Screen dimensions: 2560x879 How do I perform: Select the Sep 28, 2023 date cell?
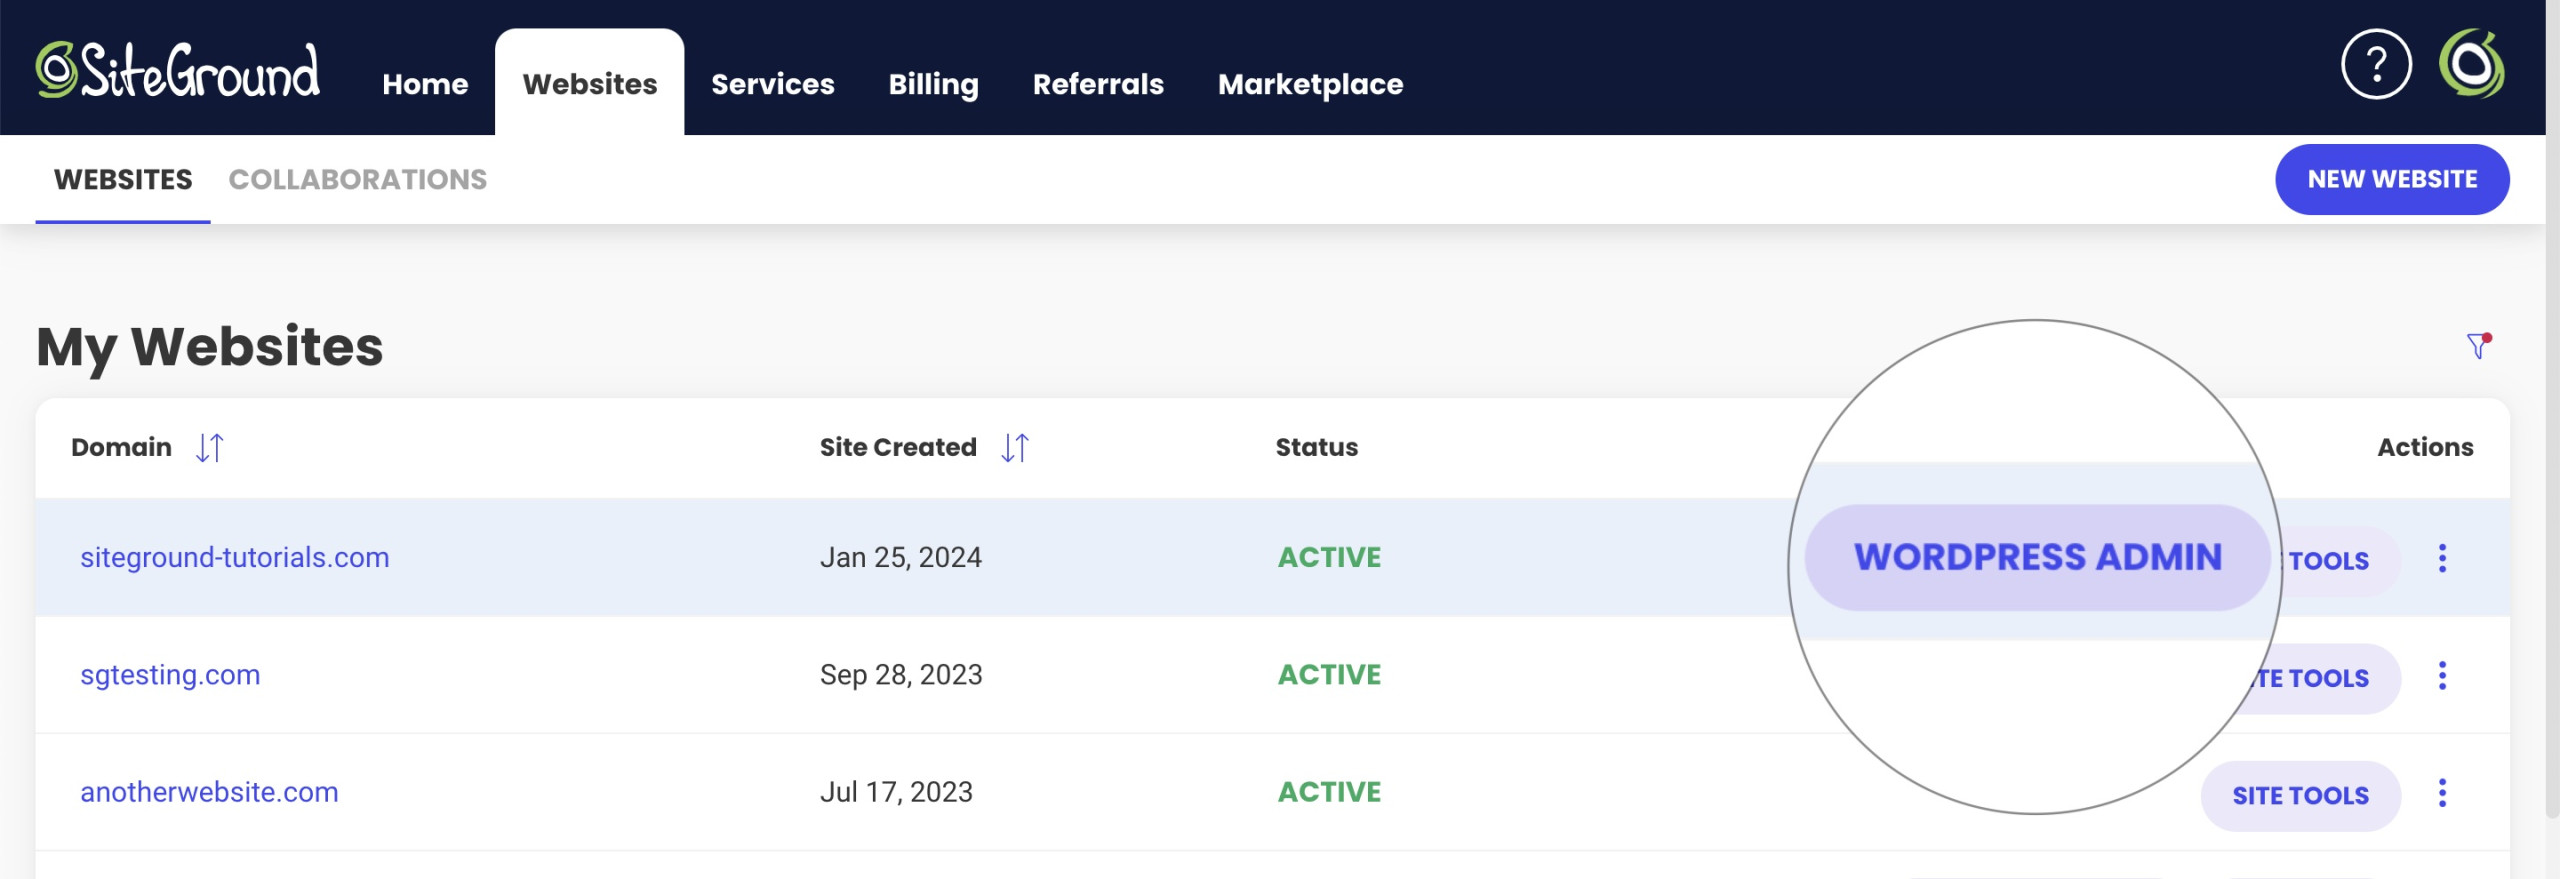point(901,675)
